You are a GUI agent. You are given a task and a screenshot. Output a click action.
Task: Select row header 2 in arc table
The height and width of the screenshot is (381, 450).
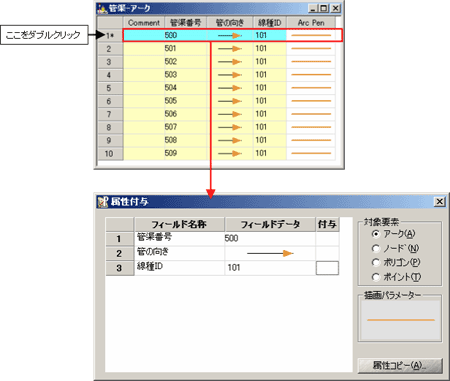(110, 49)
